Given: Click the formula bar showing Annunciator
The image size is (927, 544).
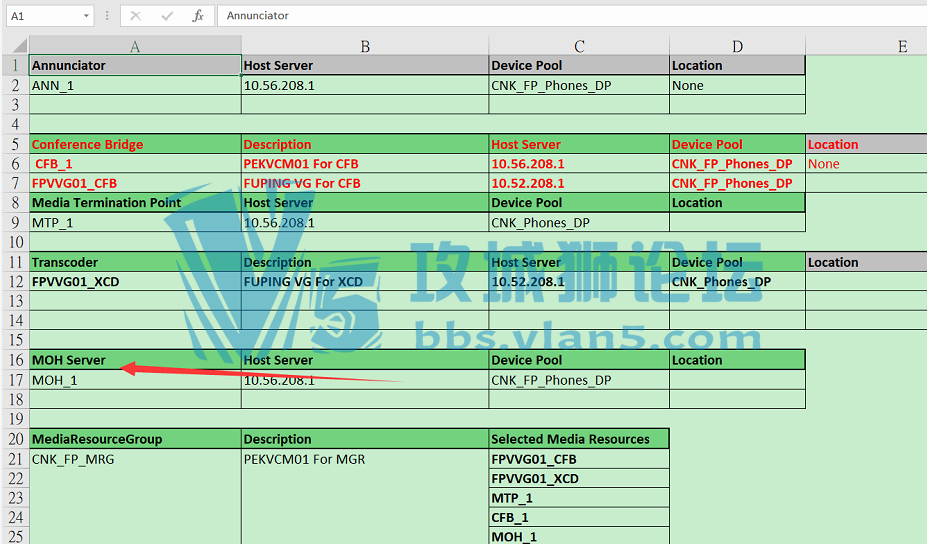Looking at the screenshot, I should (571, 16).
